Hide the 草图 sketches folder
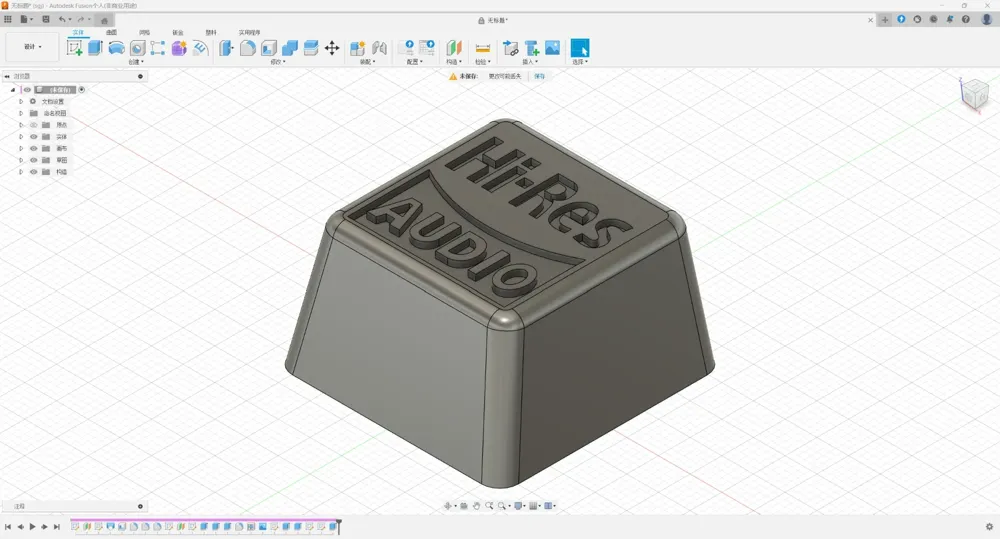 34,160
